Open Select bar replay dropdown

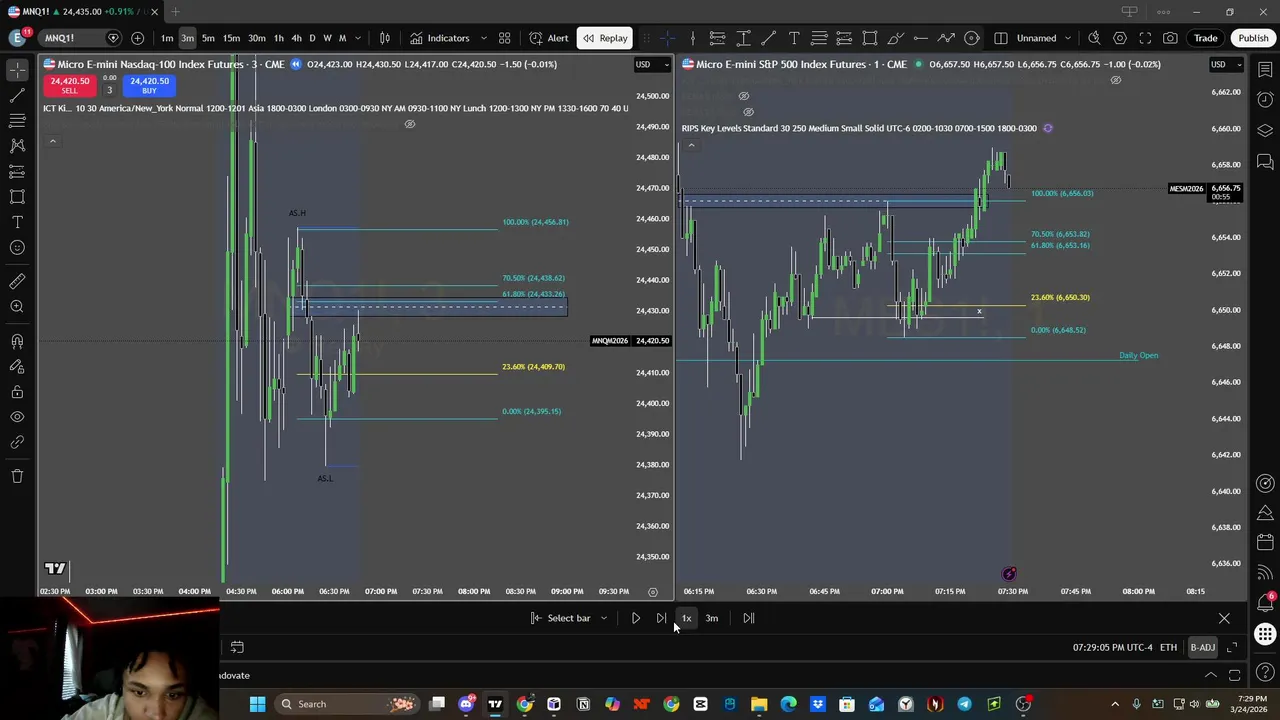point(604,618)
